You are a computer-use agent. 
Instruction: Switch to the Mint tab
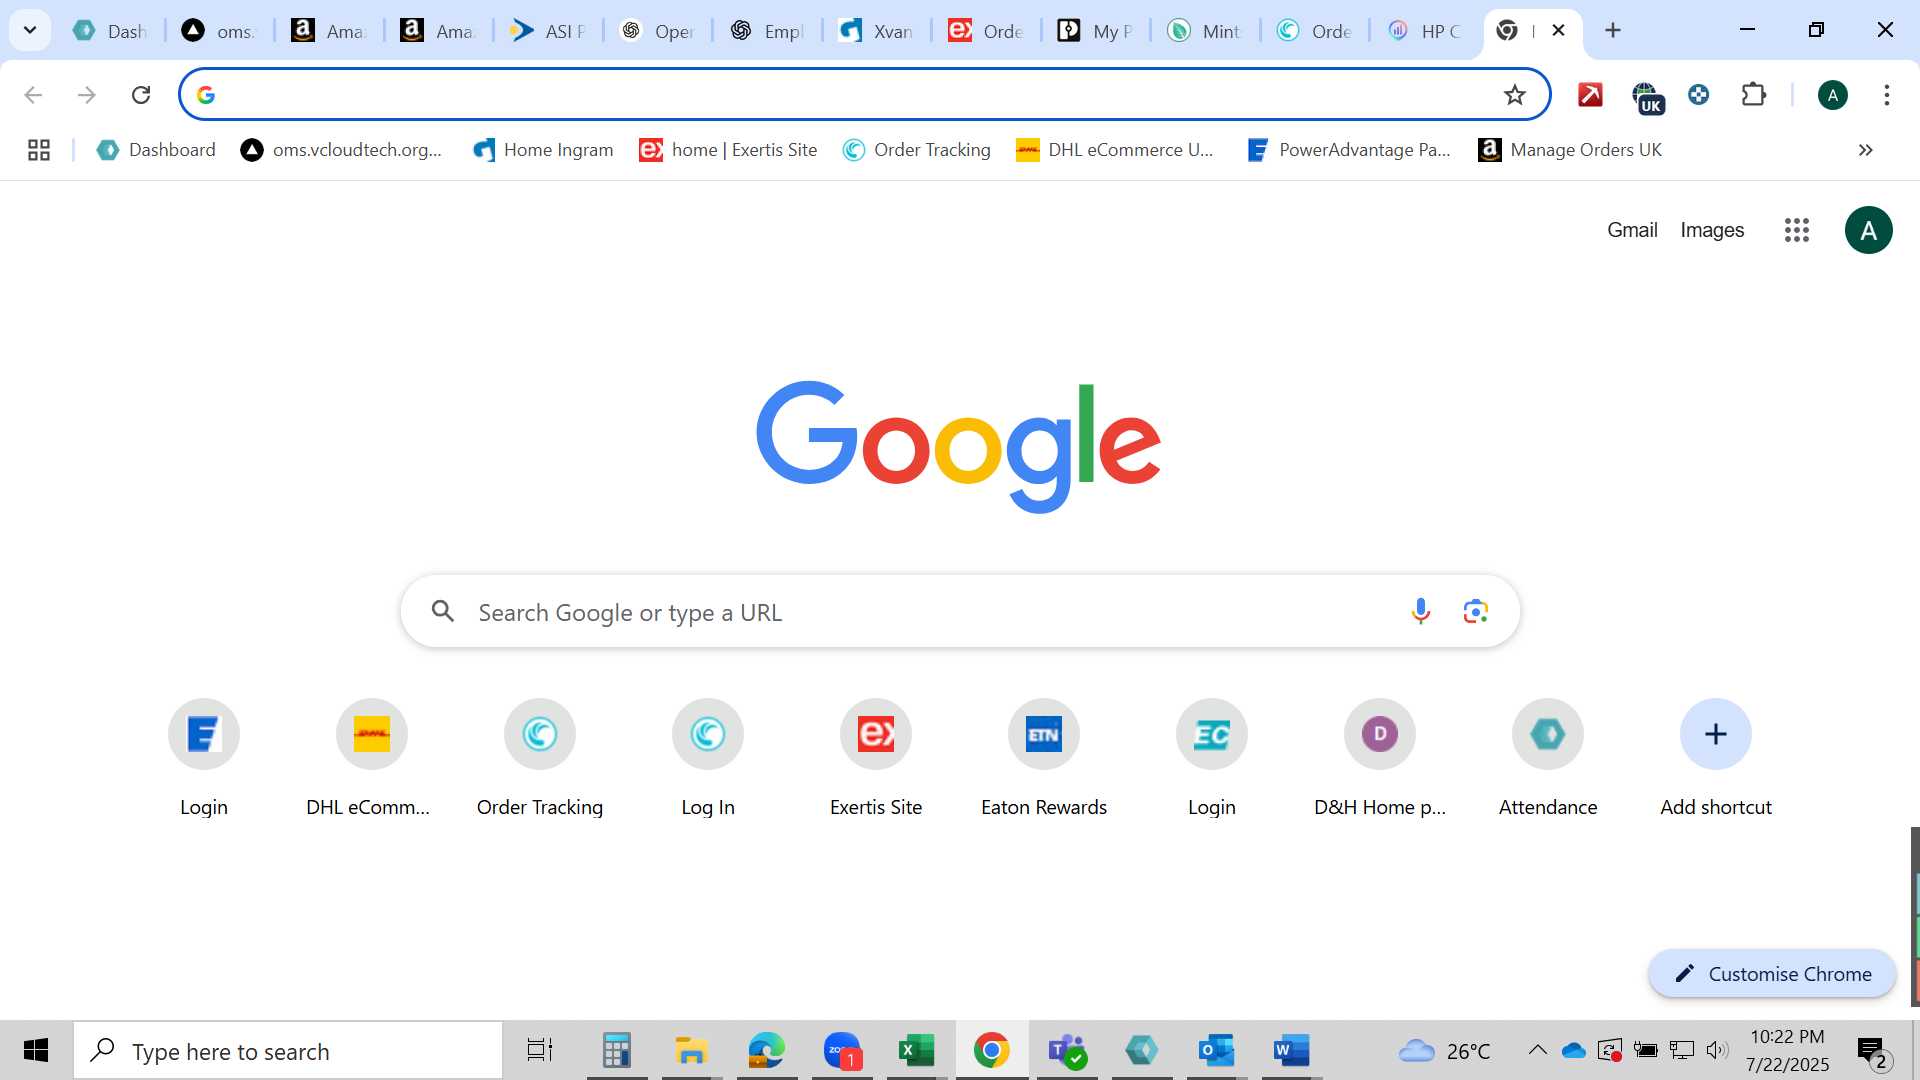(x=1205, y=31)
